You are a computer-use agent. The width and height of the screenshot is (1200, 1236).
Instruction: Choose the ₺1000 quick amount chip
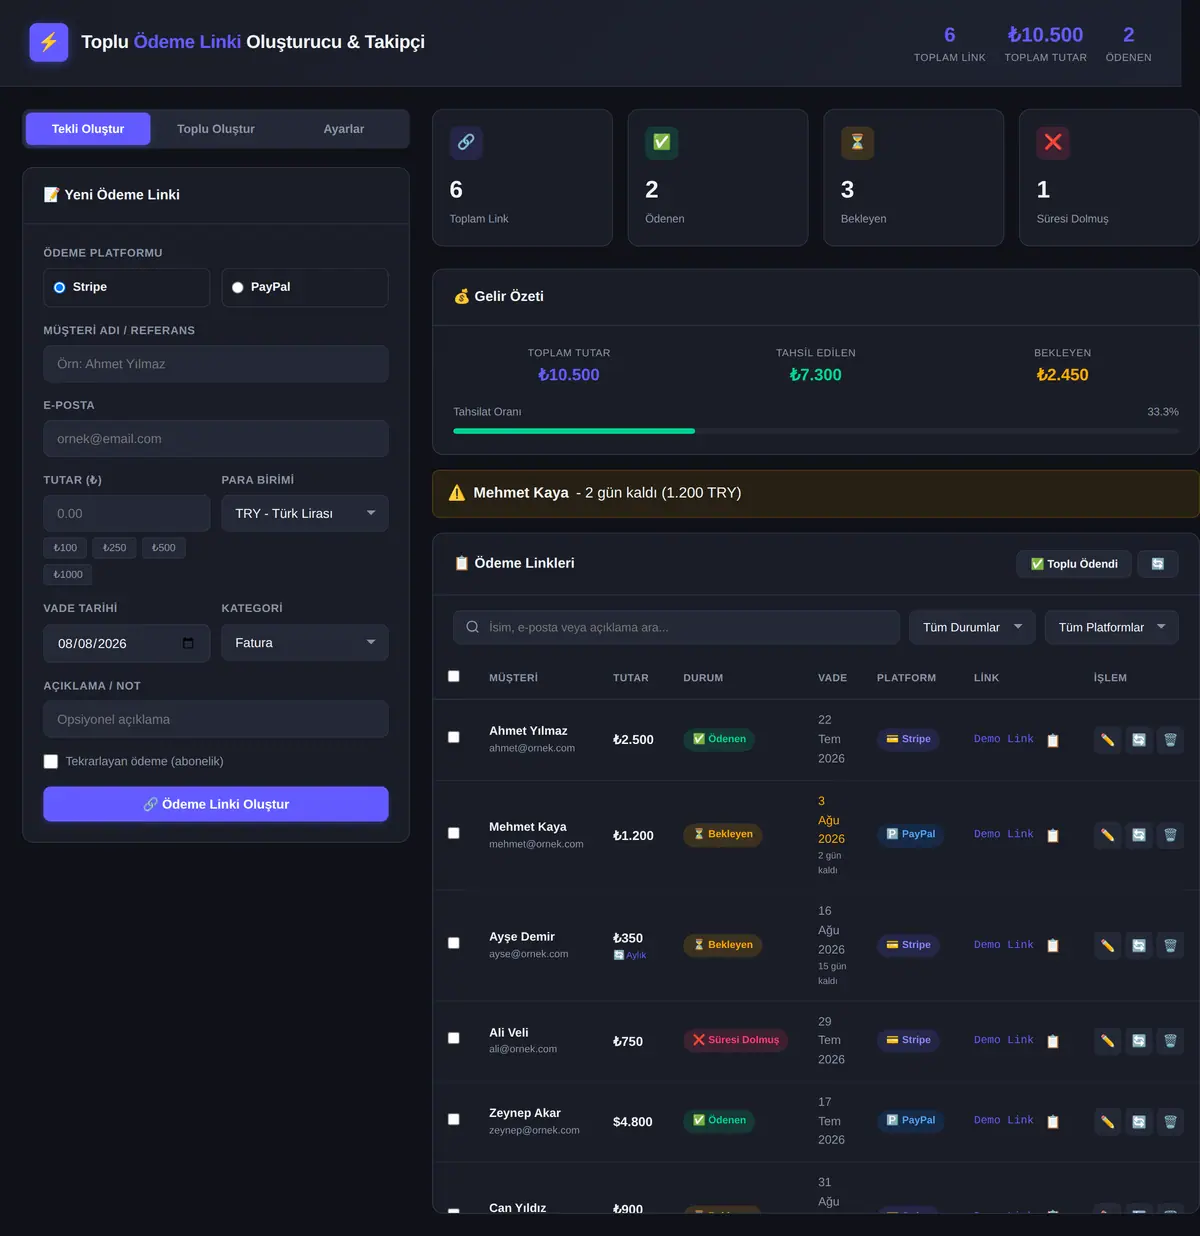(68, 575)
